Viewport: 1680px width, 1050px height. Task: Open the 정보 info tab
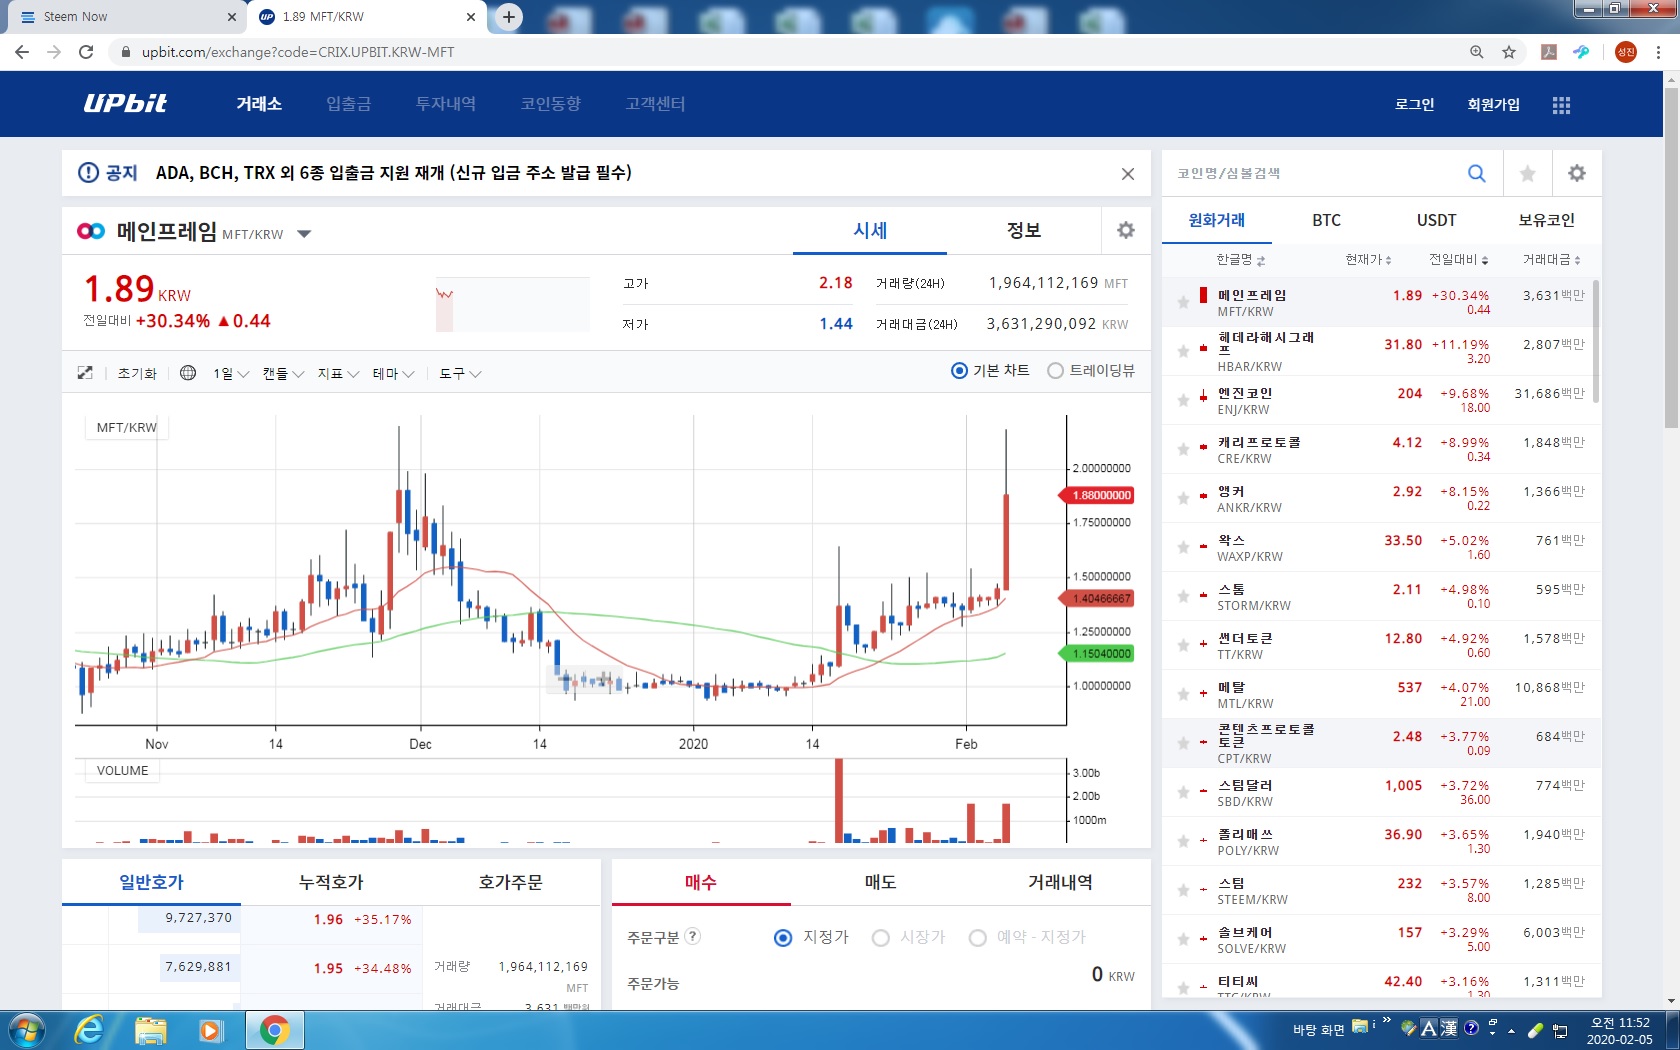click(x=1023, y=230)
